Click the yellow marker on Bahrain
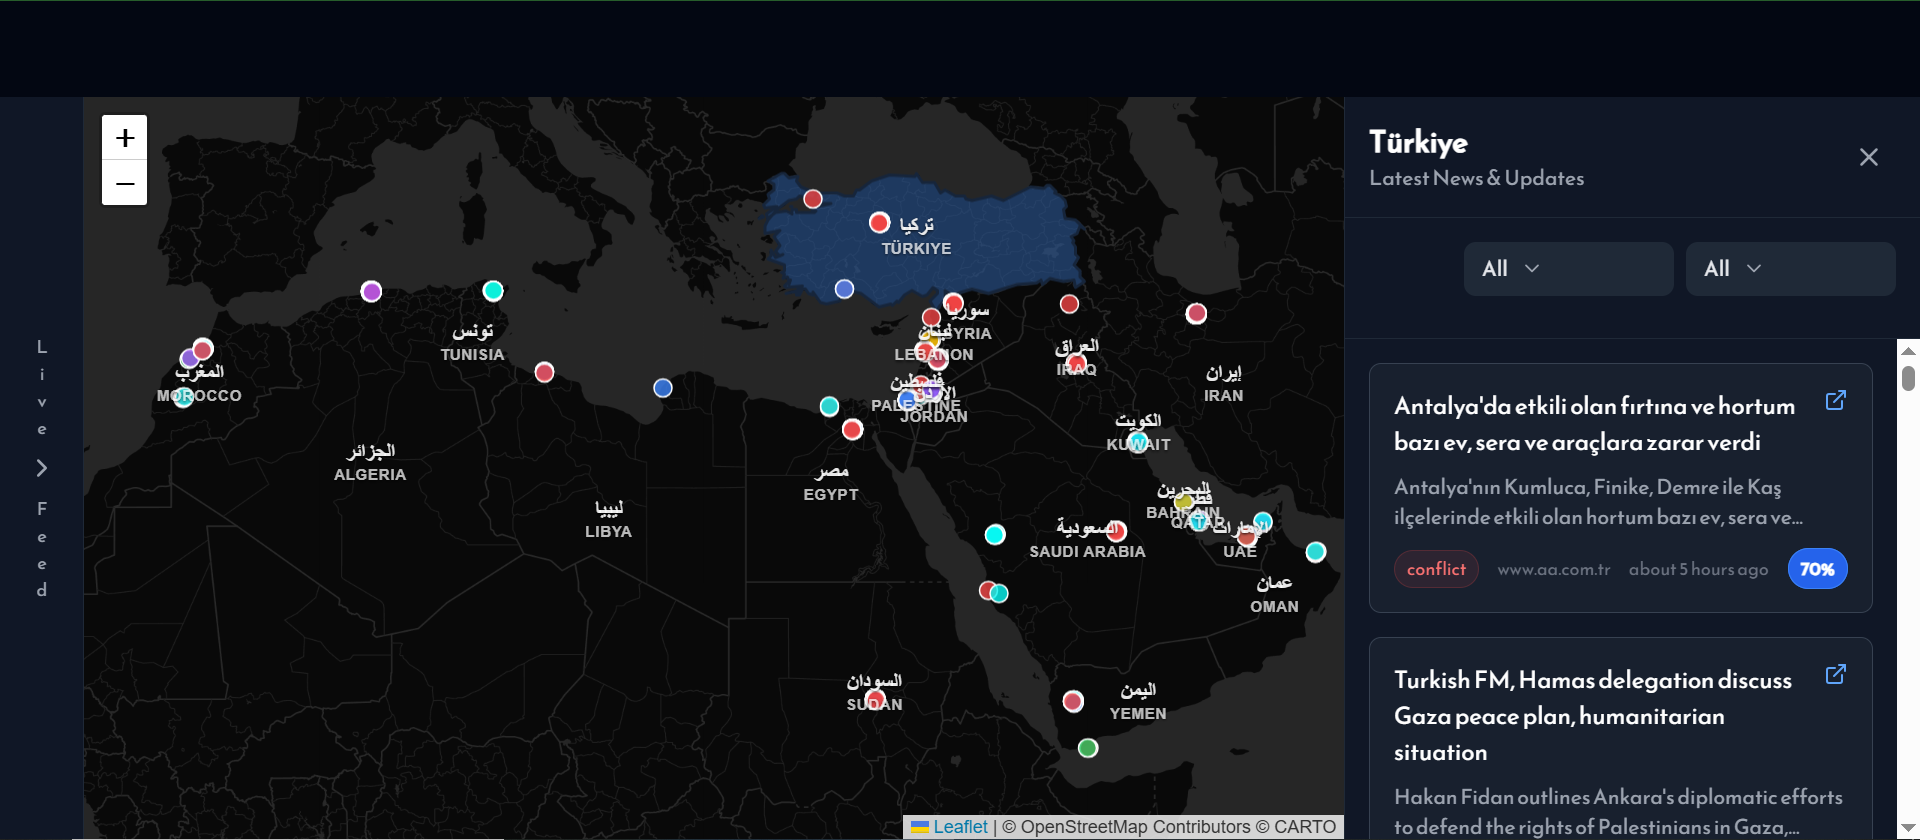 pos(1184,502)
